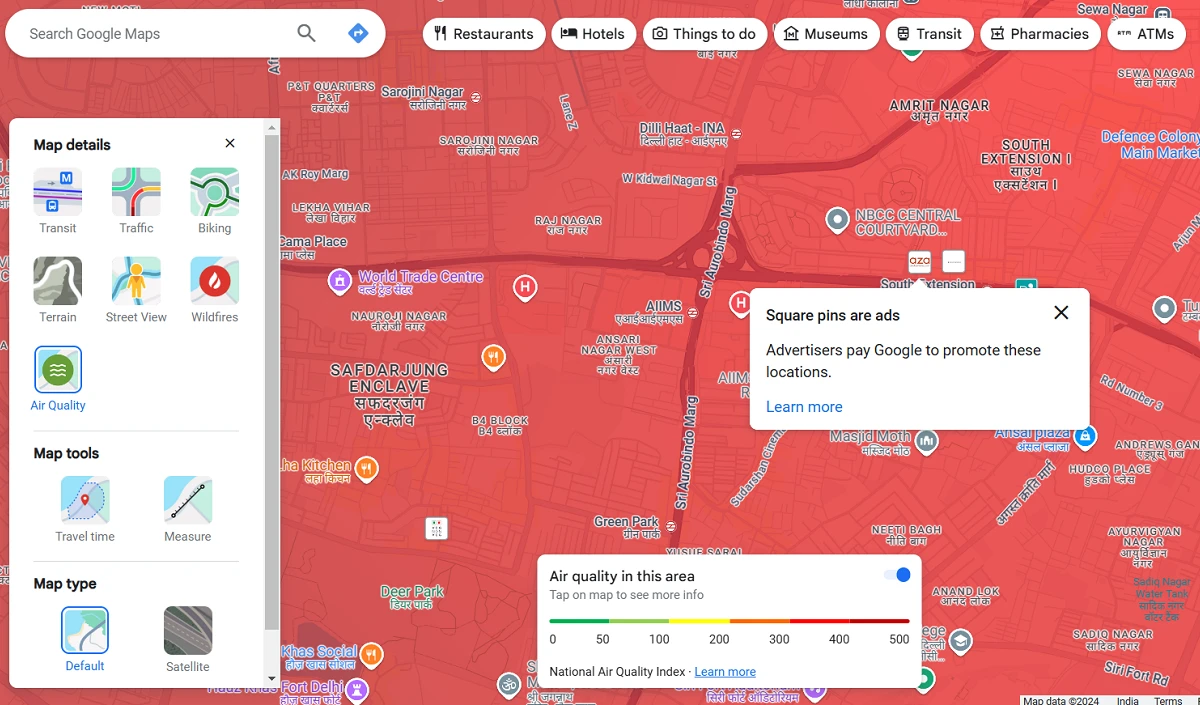This screenshot has width=1200, height=705.
Task: Open the NBCC Central Courtyard pin
Action: 837,219
